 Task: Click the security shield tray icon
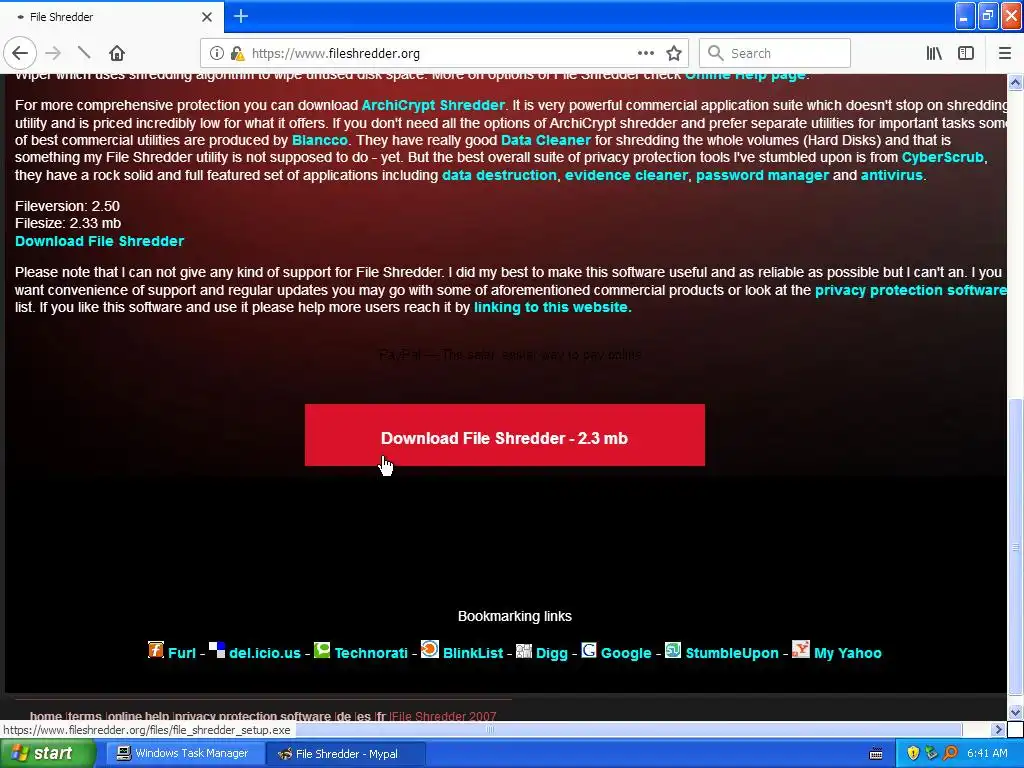click(x=913, y=754)
